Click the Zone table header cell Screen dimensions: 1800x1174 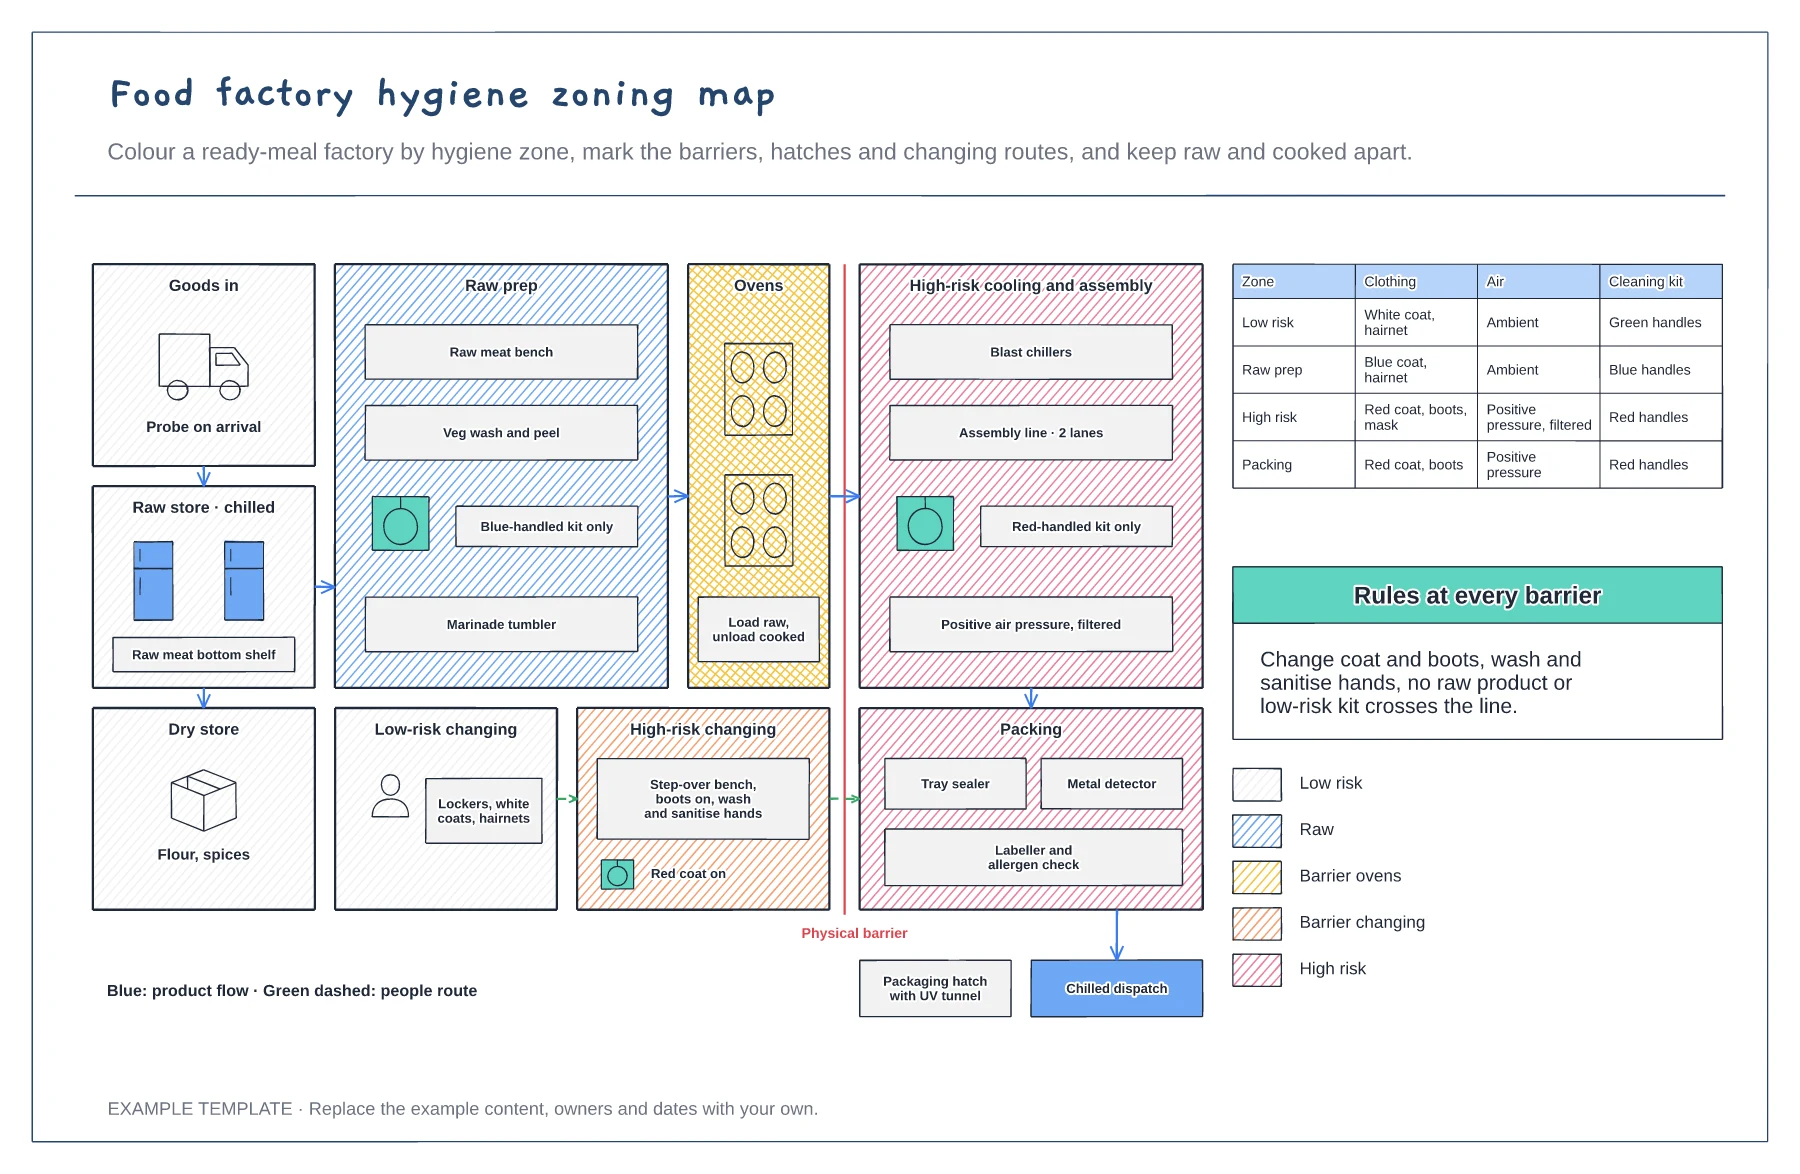[x=1294, y=281]
